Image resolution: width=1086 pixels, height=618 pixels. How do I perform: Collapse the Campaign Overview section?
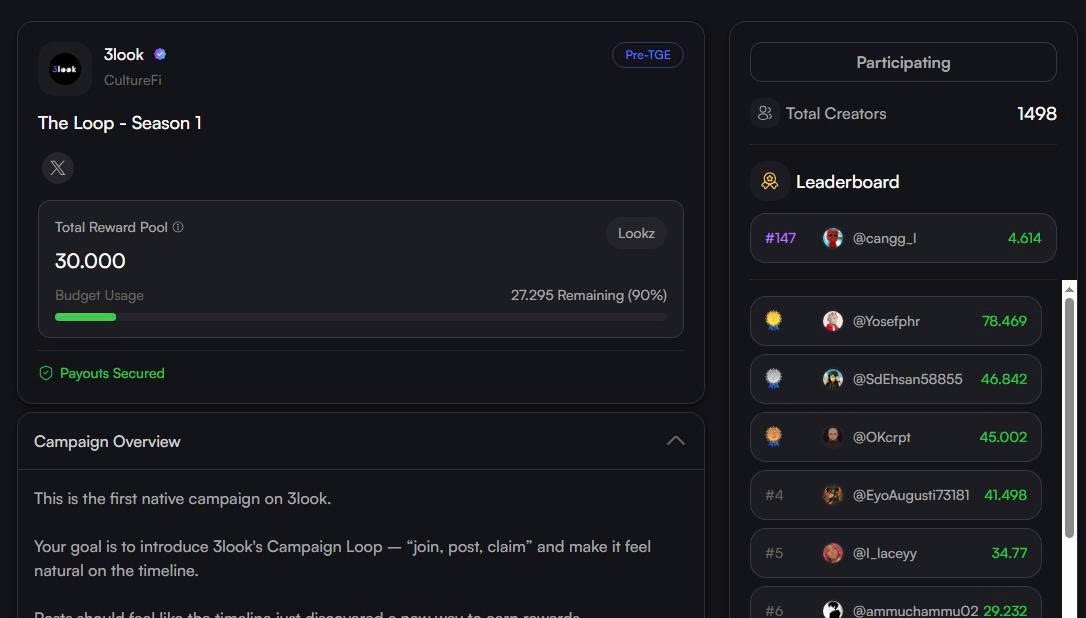click(x=676, y=441)
